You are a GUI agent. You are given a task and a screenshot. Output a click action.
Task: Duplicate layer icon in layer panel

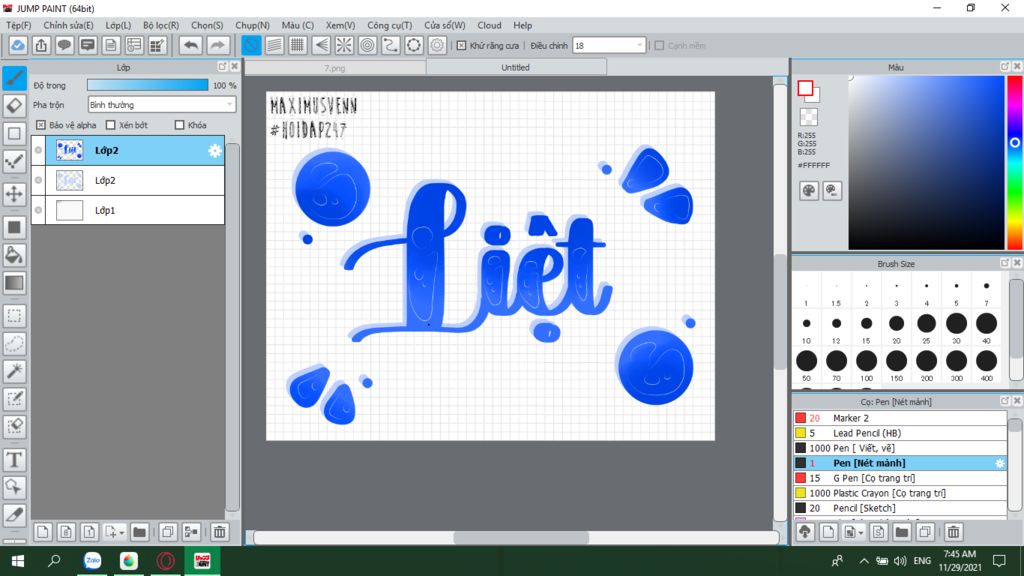click(168, 532)
